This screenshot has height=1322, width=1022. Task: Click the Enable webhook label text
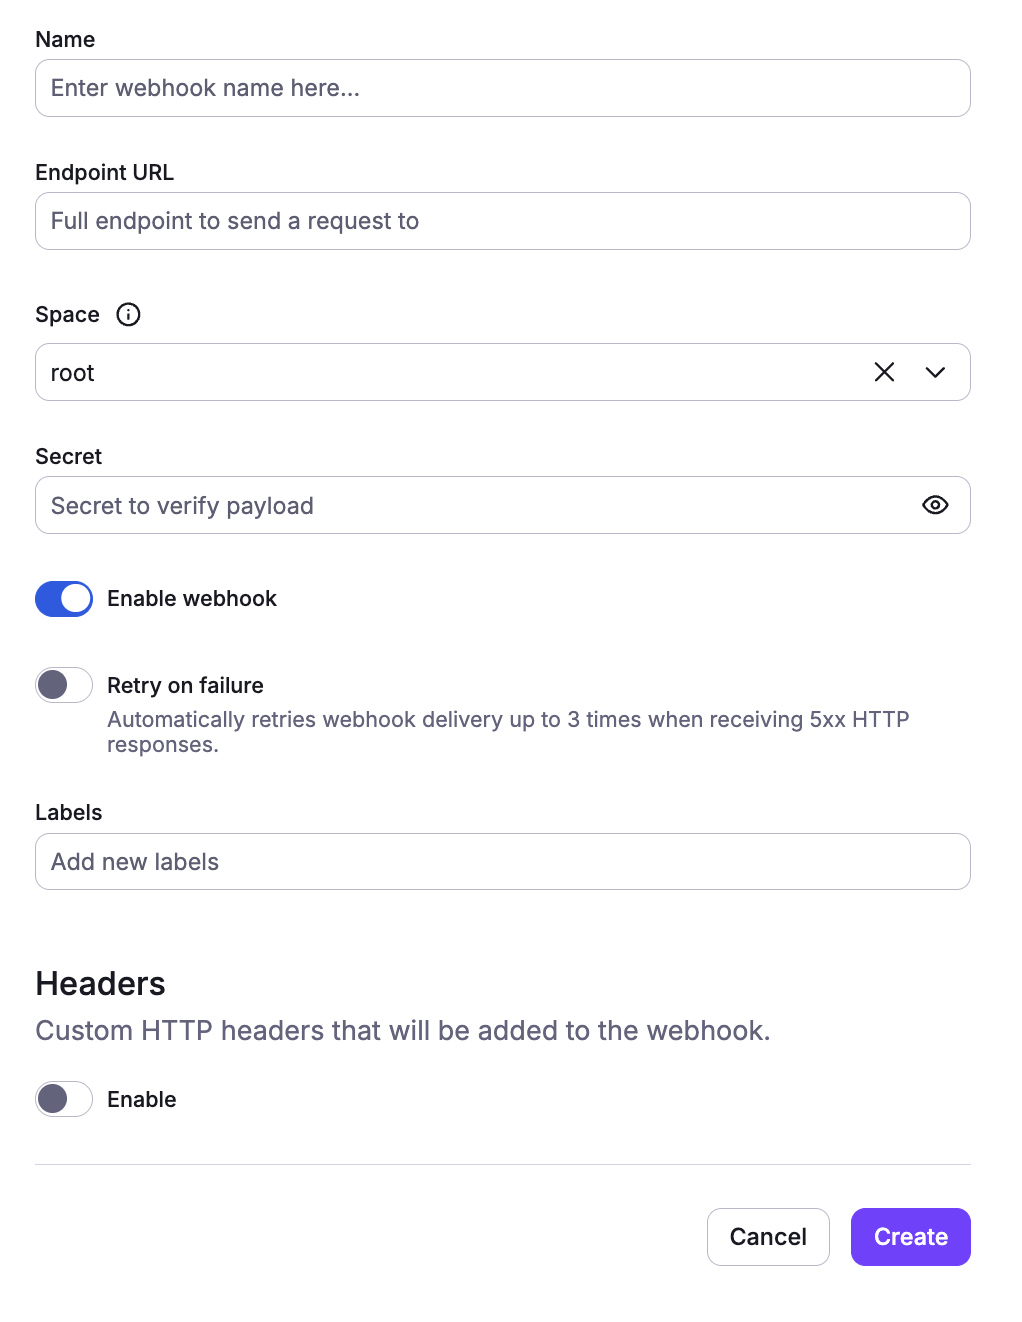tap(192, 598)
